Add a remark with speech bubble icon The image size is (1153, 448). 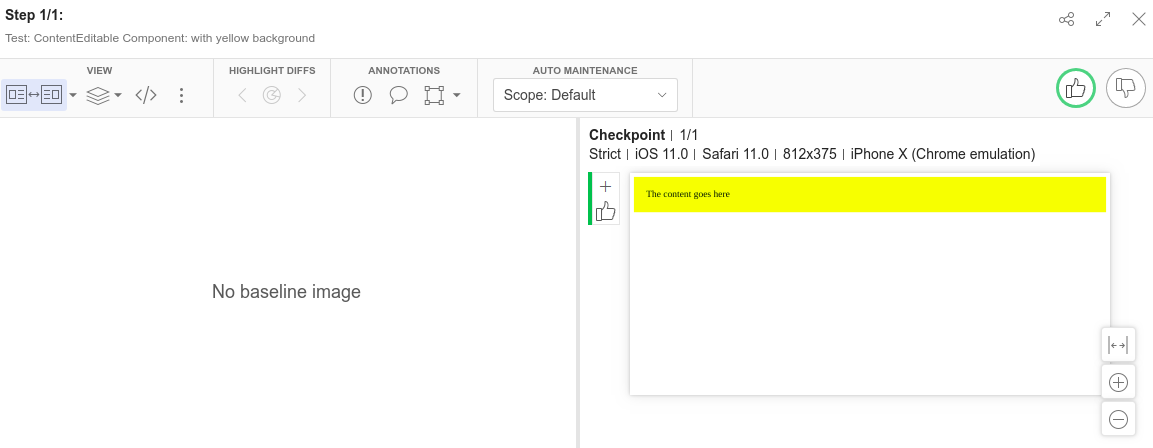pyautogui.click(x=398, y=95)
